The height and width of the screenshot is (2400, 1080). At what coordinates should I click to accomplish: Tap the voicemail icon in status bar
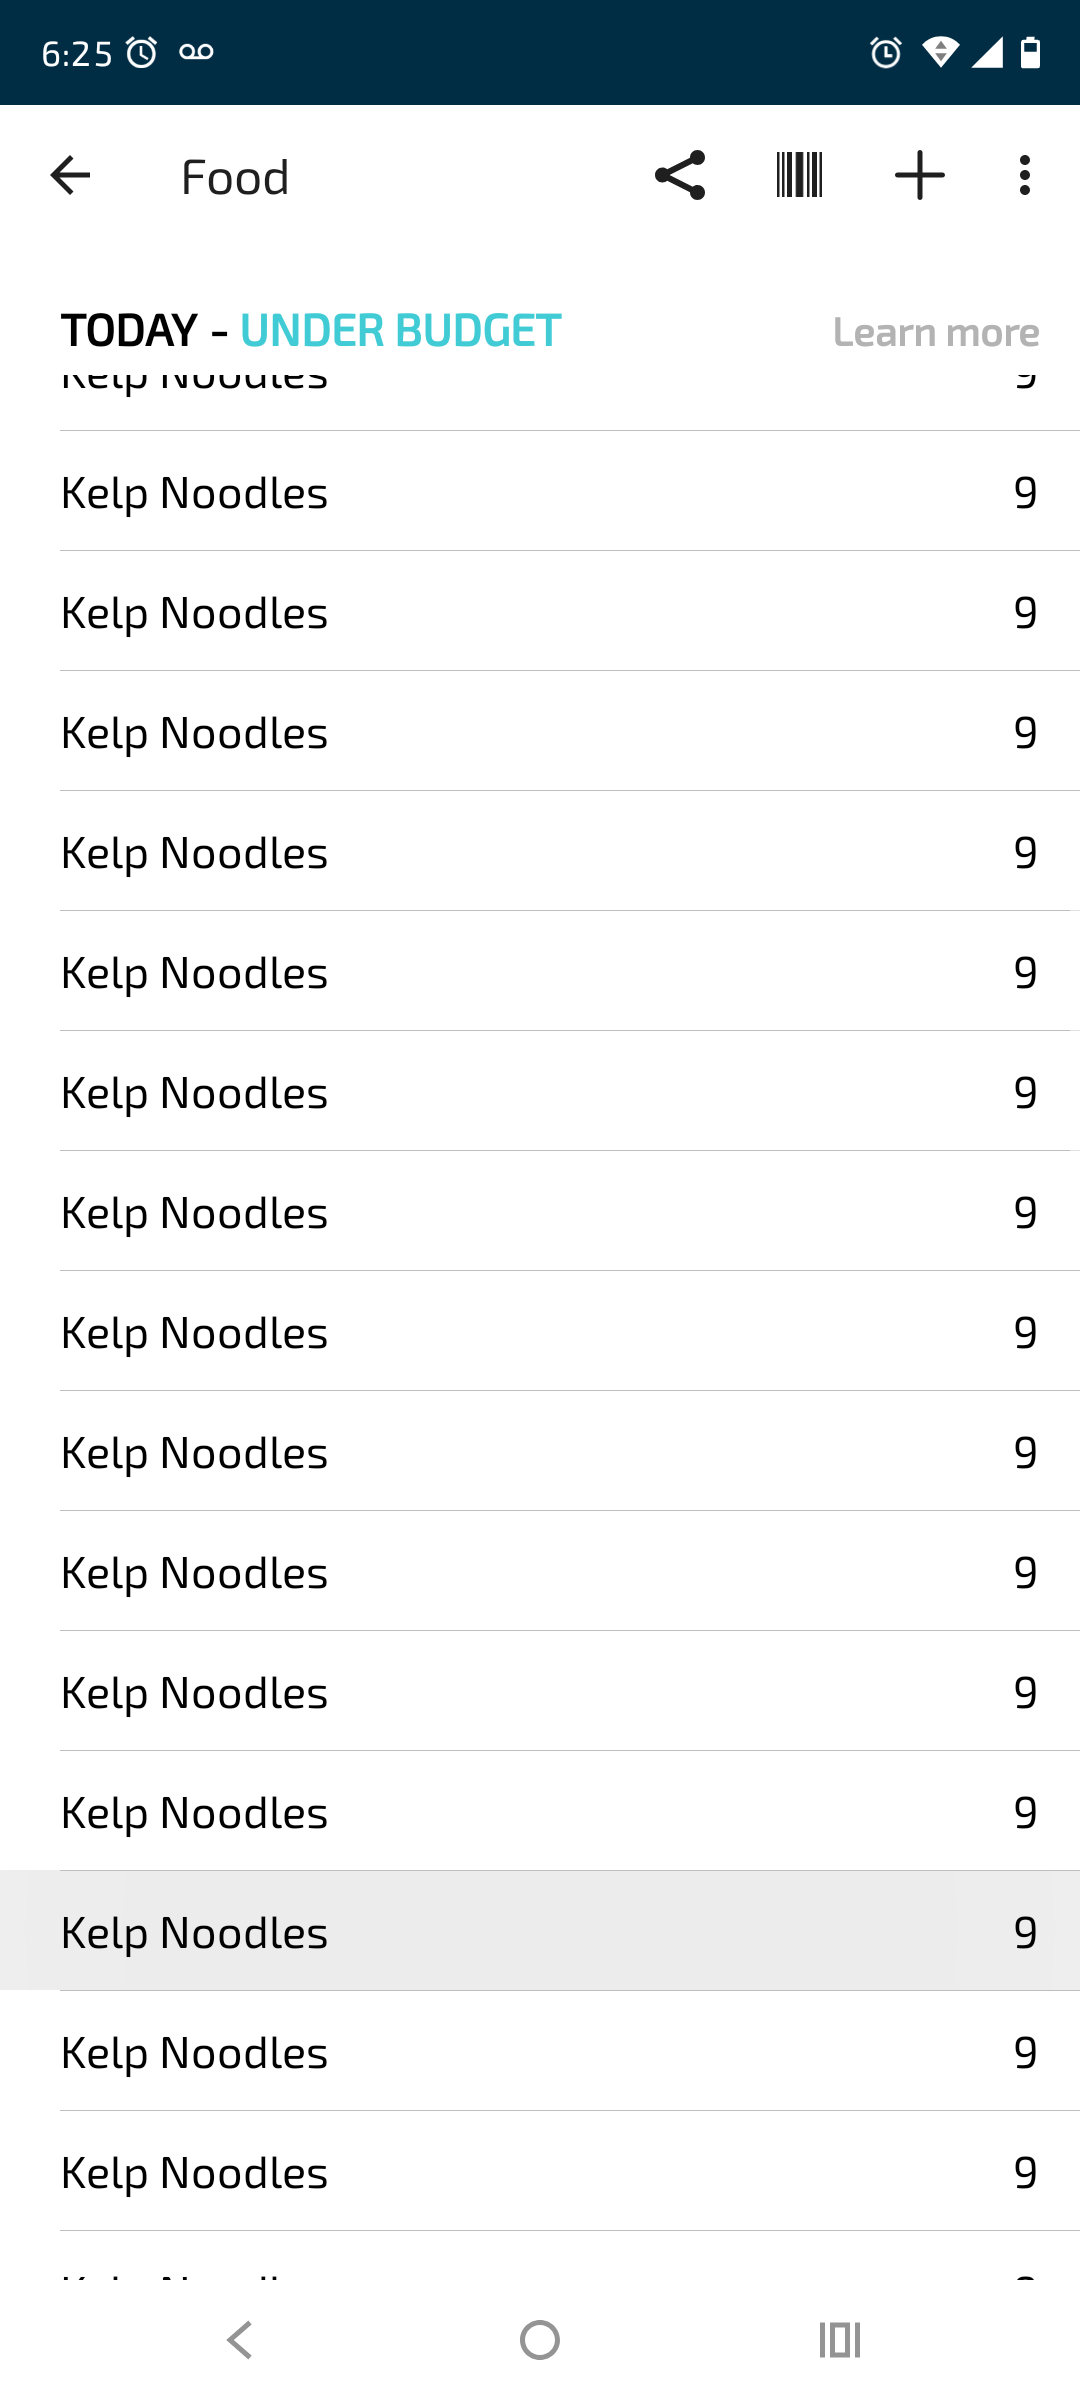(x=196, y=52)
